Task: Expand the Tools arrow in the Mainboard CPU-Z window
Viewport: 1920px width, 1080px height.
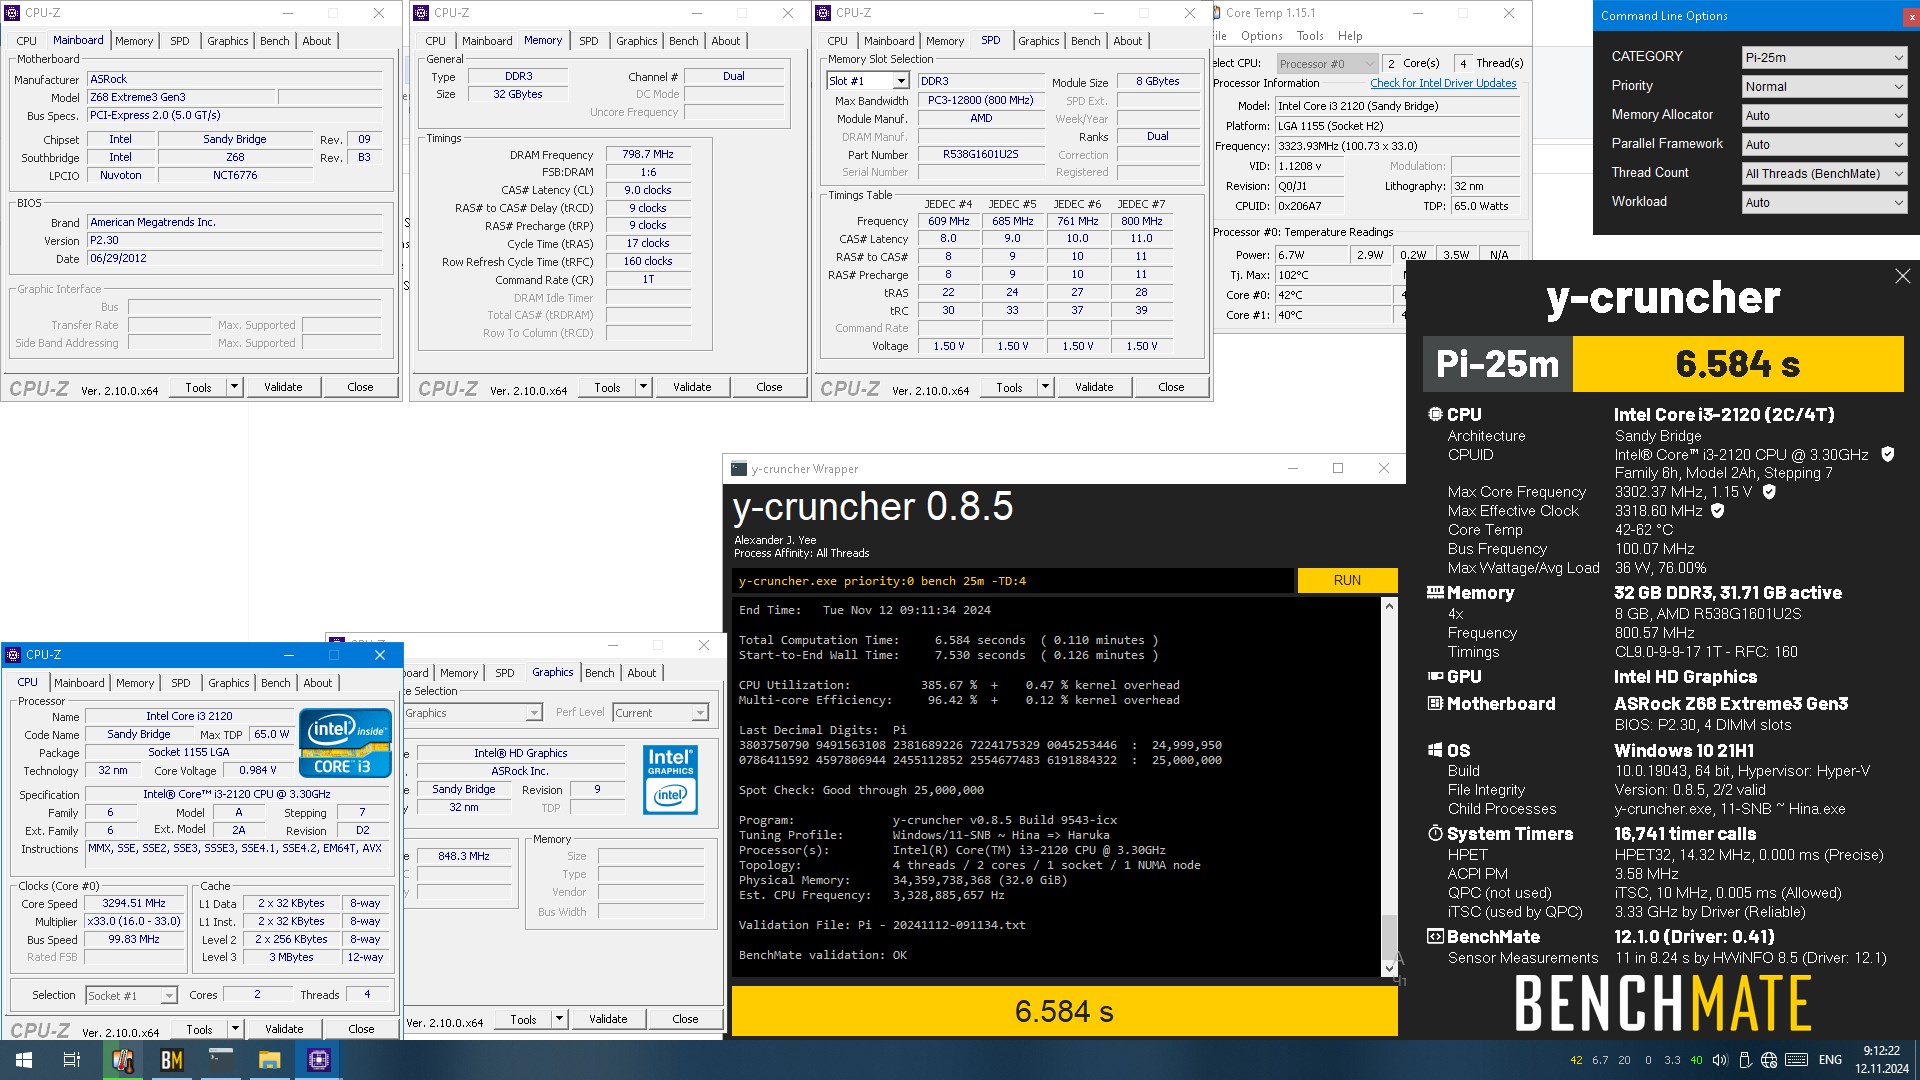Action: [235, 387]
